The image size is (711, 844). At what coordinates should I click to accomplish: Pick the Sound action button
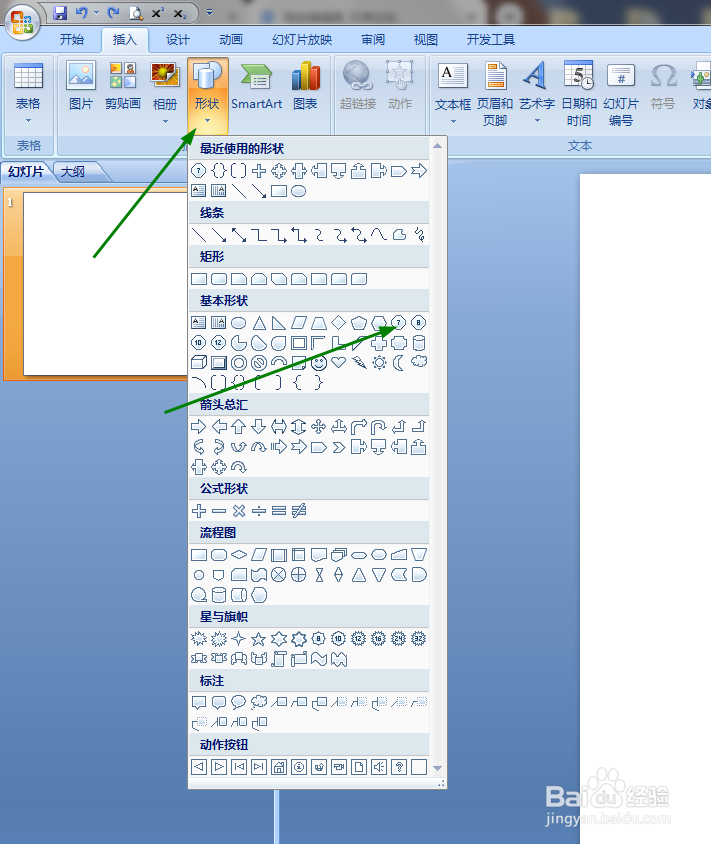click(379, 766)
